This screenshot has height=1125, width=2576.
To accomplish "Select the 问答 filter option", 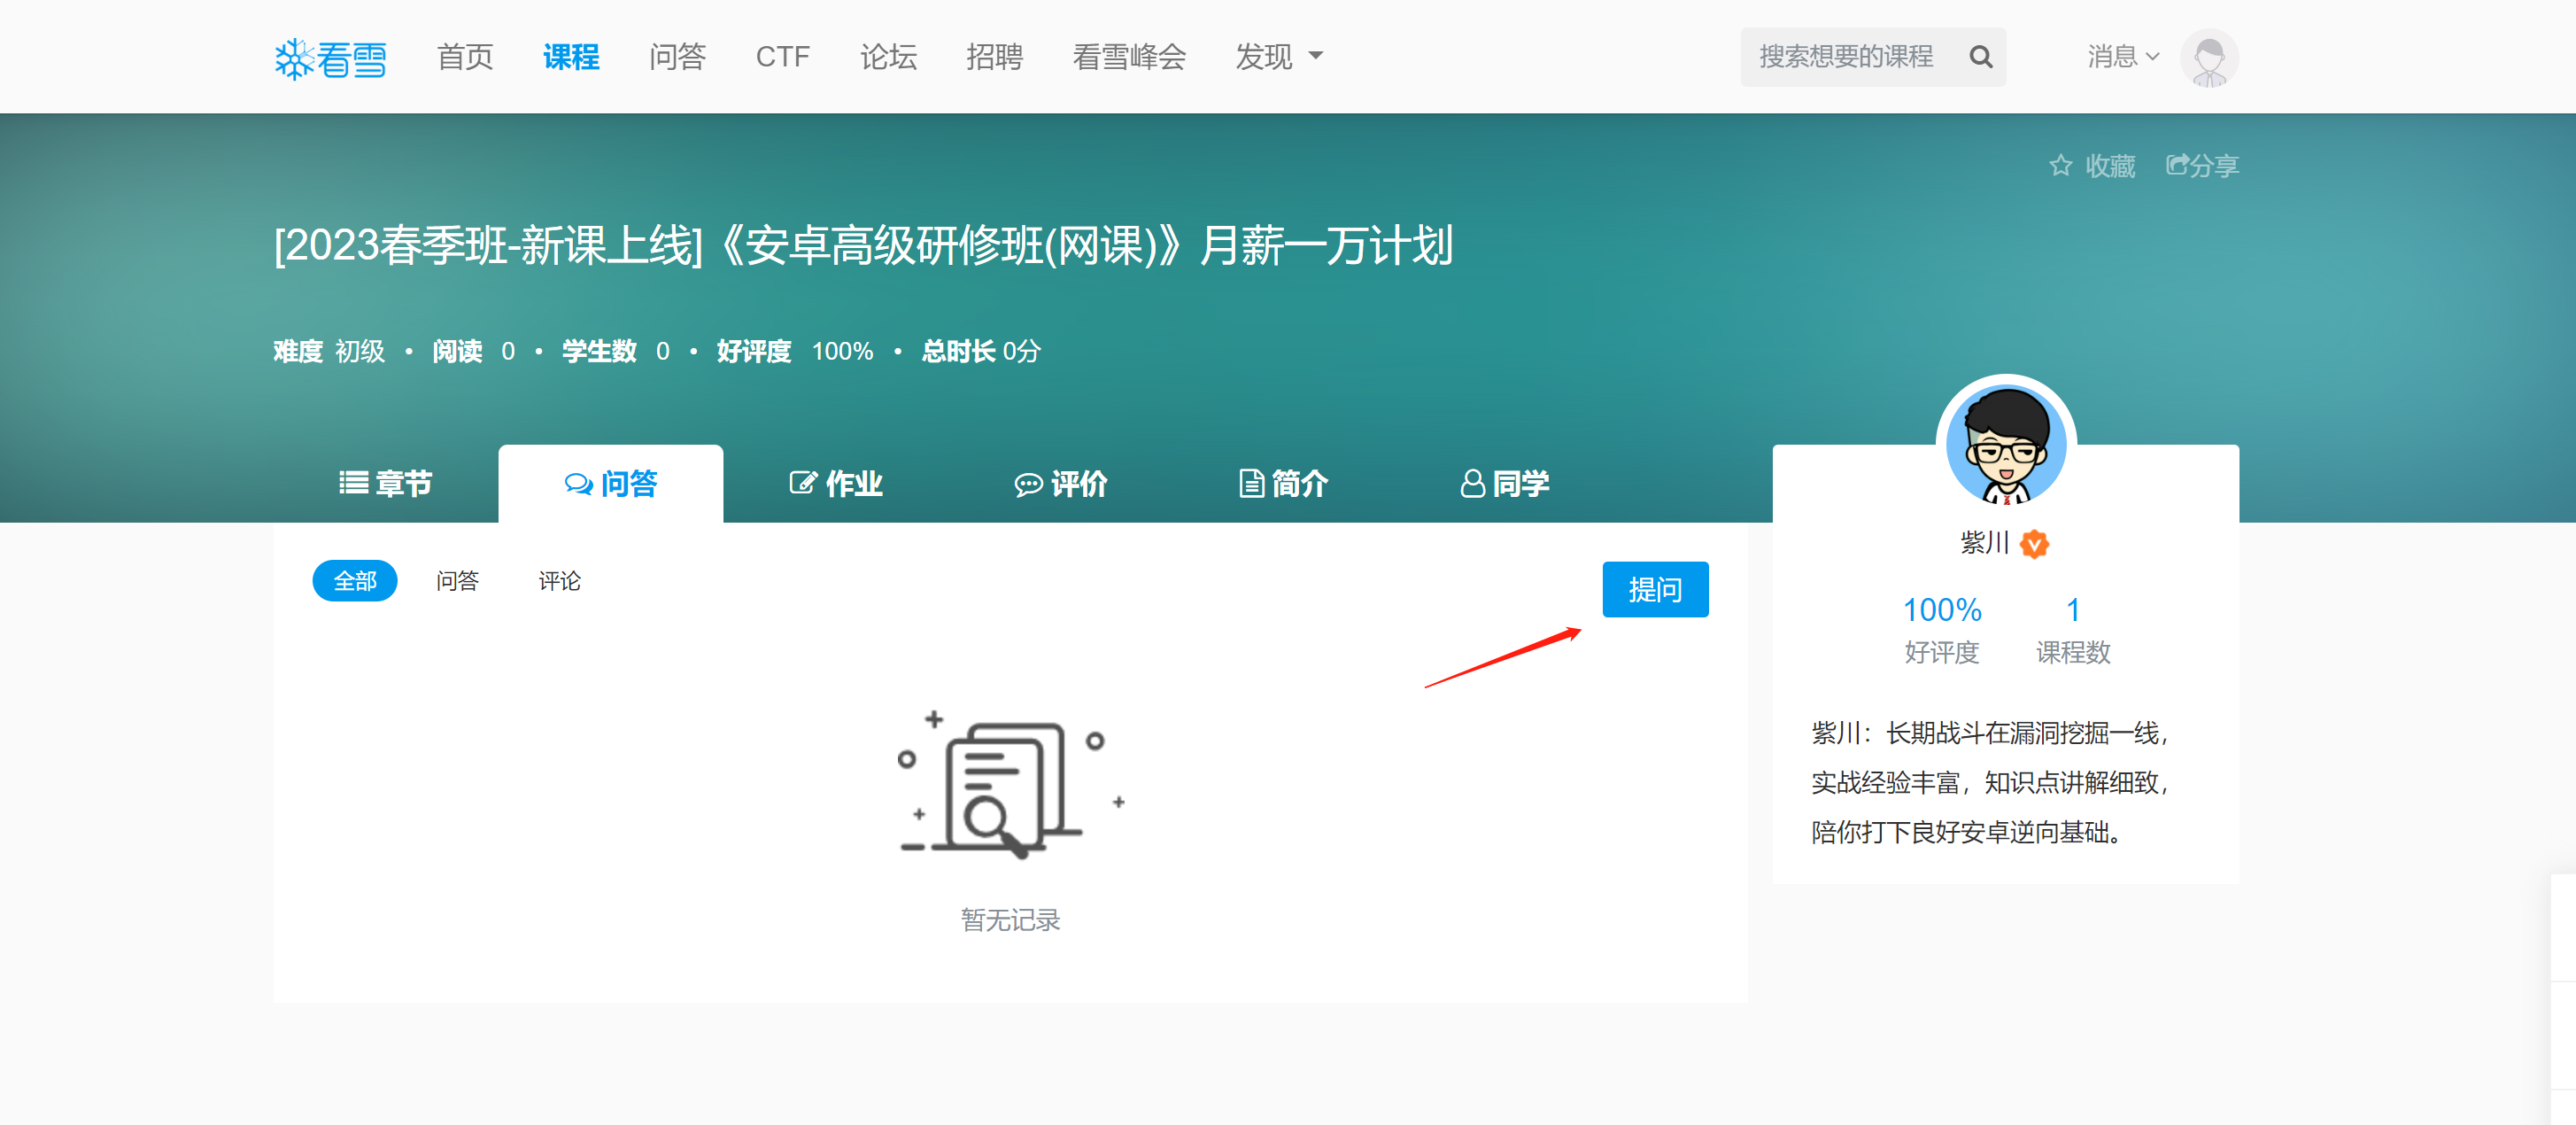I will pos(457,581).
